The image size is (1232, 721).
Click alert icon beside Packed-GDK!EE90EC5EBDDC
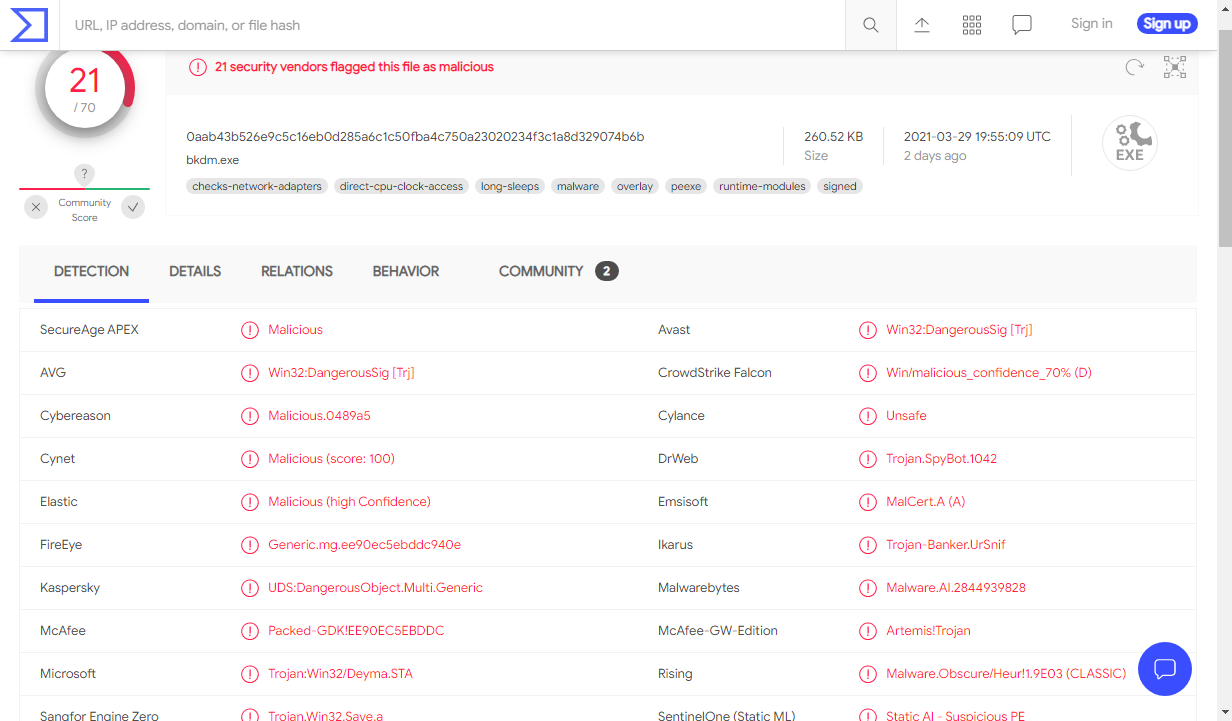click(x=250, y=631)
